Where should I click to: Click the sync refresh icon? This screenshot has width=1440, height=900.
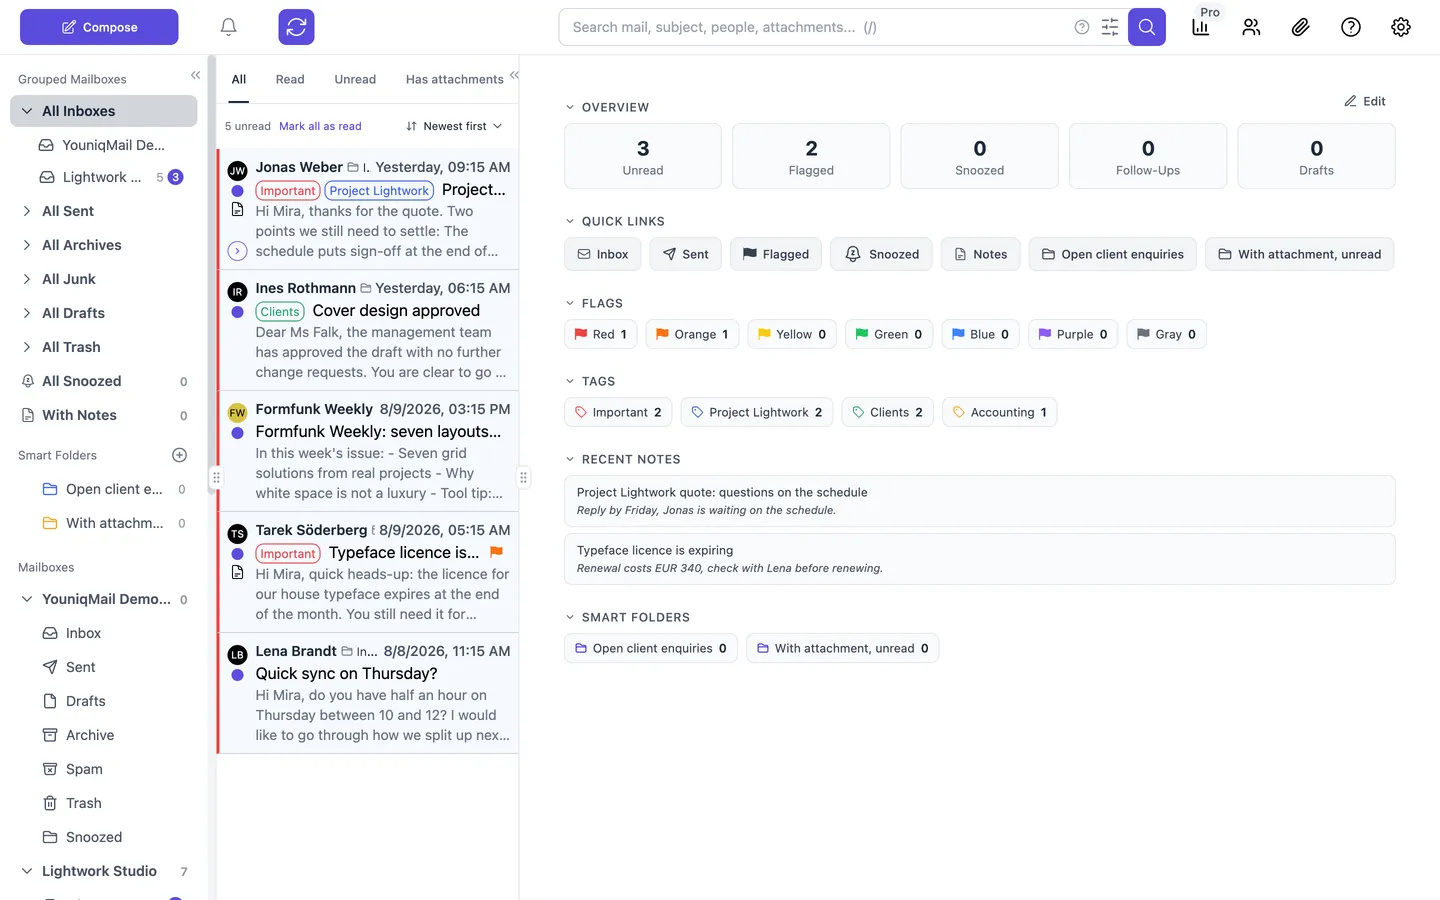(x=296, y=27)
